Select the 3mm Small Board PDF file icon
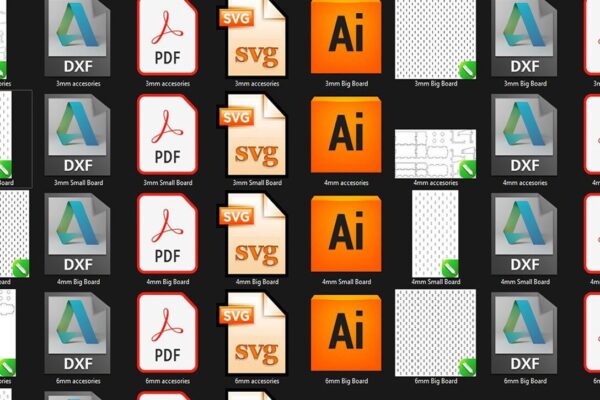 (x=168, y=134)
